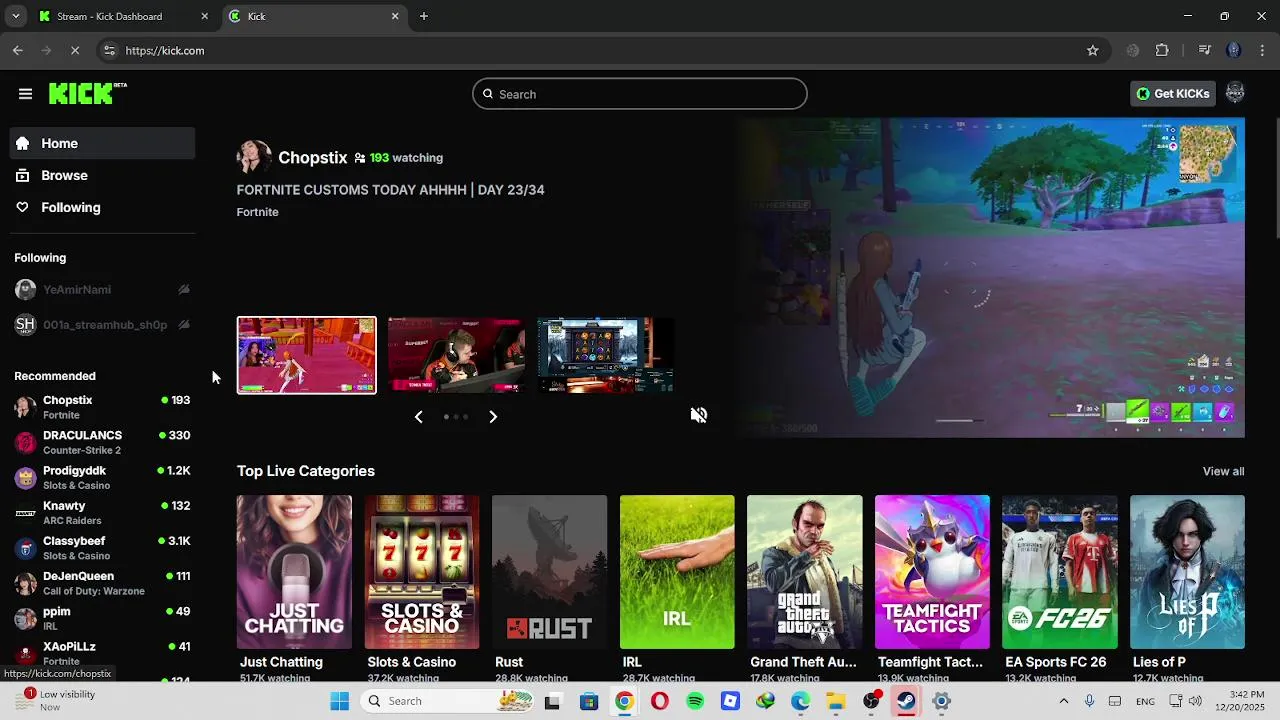Open Spotify from the taskbar
The height and width of the screenshot is (720, 1280).
pyautogui.click(x=695, y=701)
